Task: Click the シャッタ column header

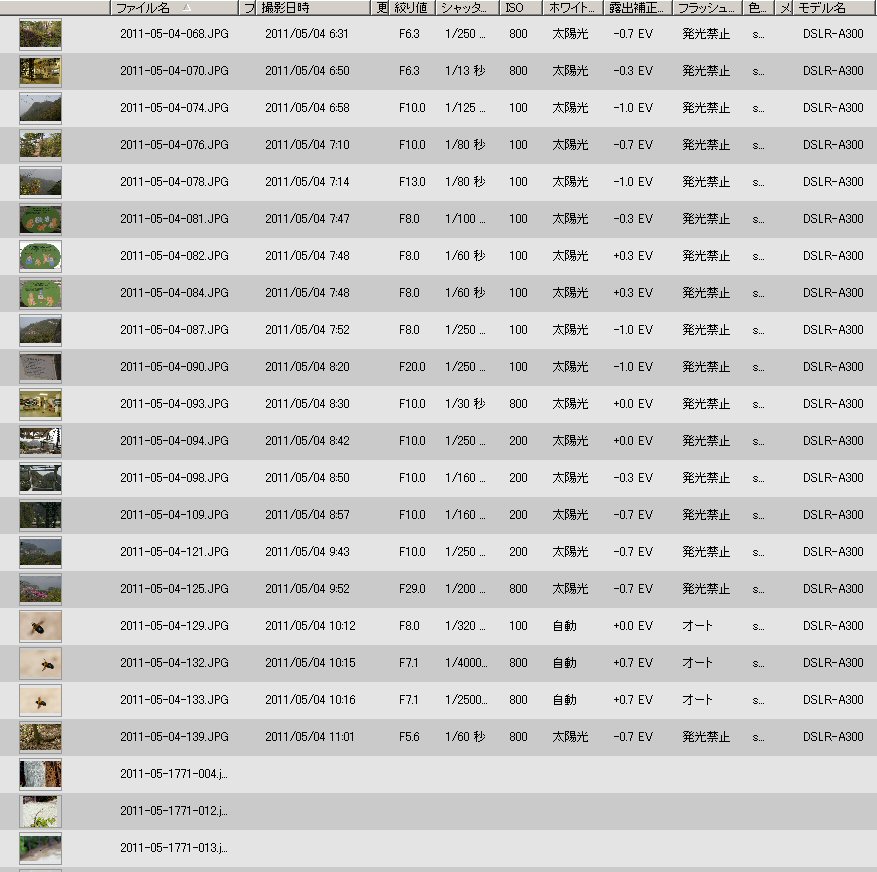Action: [x=467, y=8]
